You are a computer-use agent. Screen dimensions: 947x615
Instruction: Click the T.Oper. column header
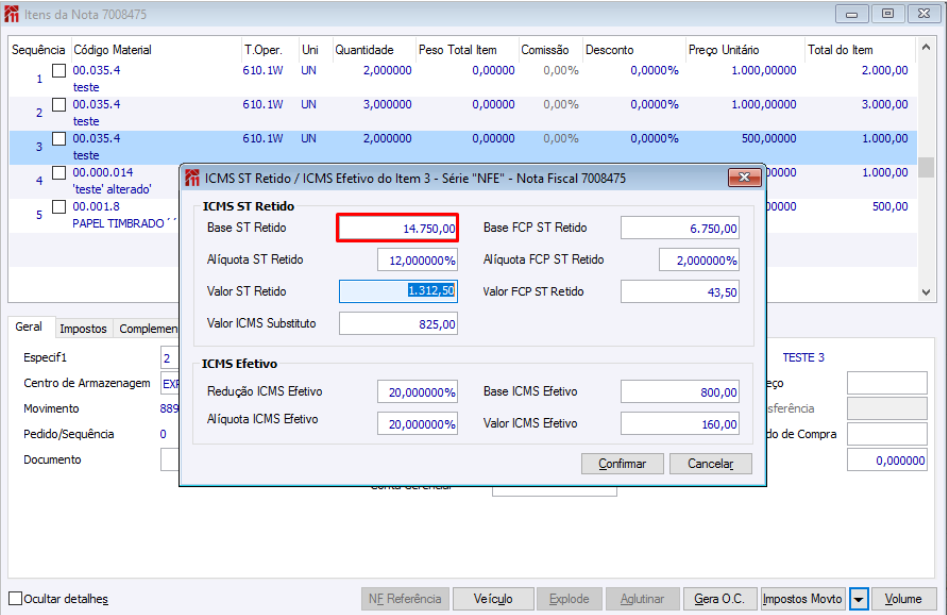(263, 50)
